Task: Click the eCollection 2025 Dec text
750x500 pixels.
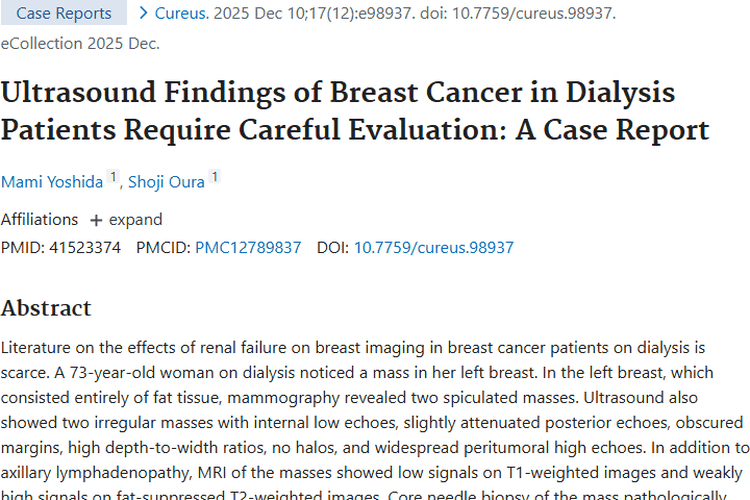Action: click(80, 43)
